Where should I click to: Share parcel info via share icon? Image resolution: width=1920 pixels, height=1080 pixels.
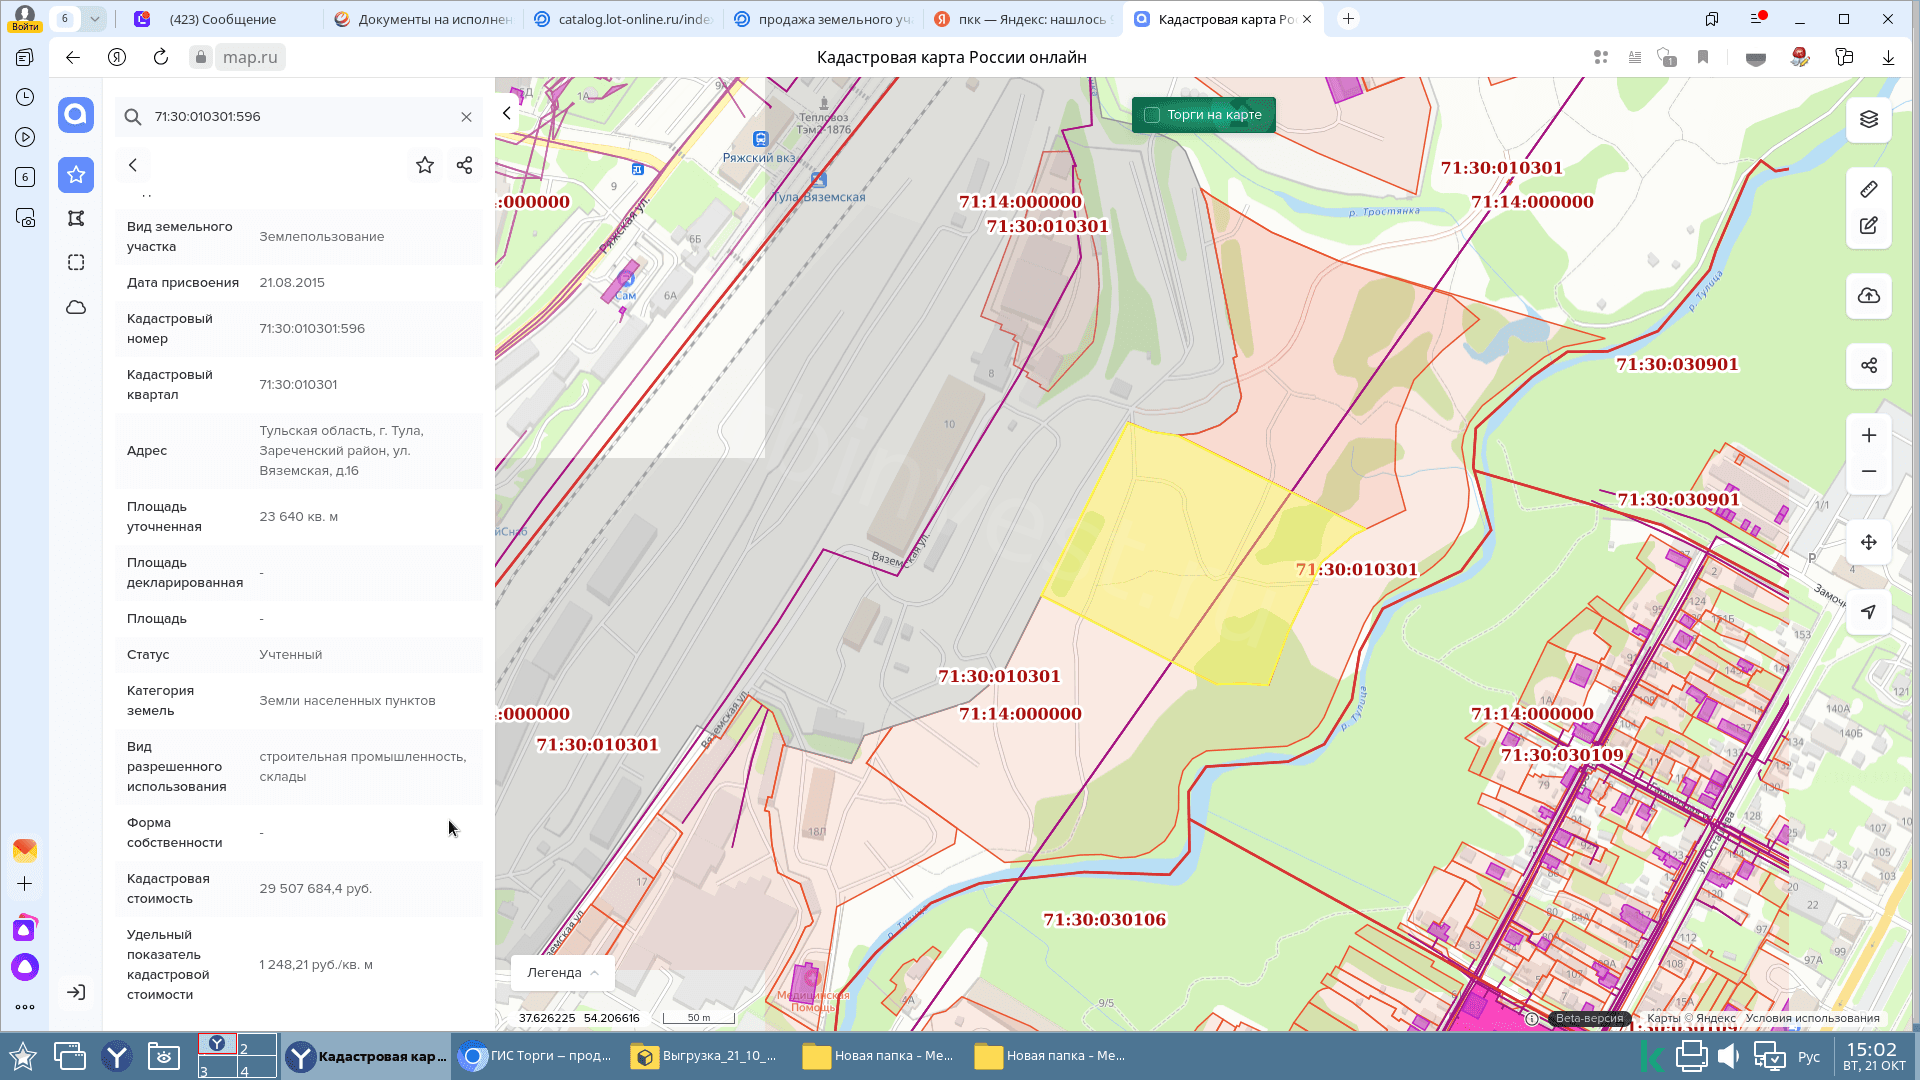[464, 165]
